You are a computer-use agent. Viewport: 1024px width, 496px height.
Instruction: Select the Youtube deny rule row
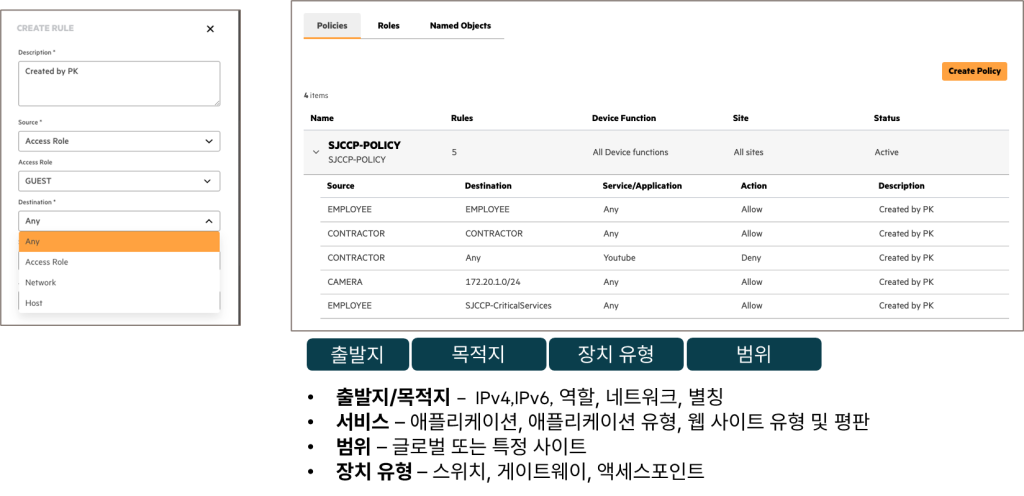point(650,258)
